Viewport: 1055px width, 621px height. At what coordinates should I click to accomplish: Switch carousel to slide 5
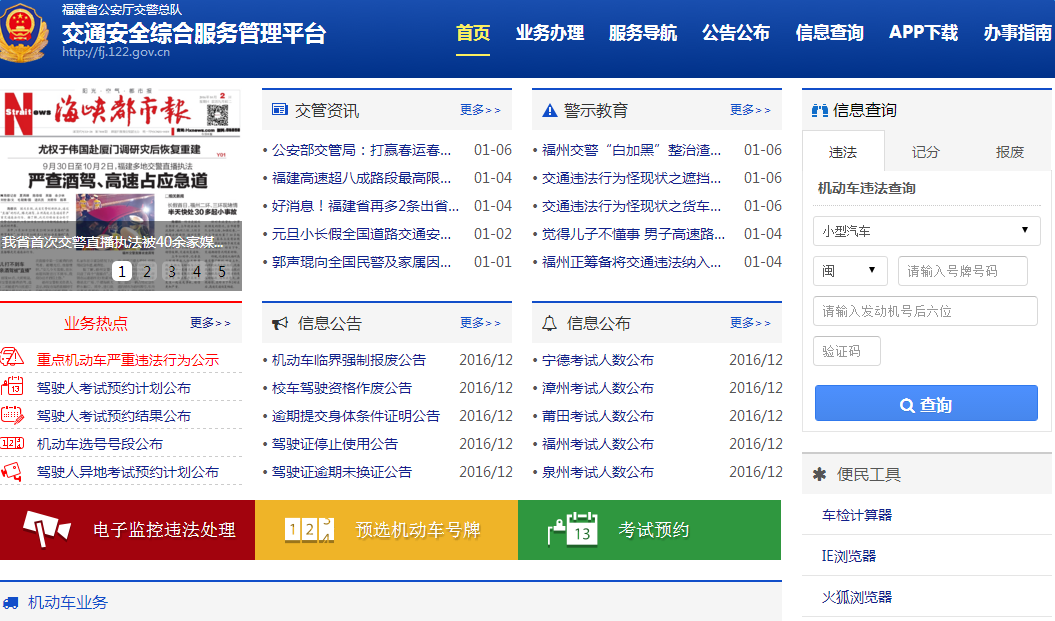coord(221,271)
